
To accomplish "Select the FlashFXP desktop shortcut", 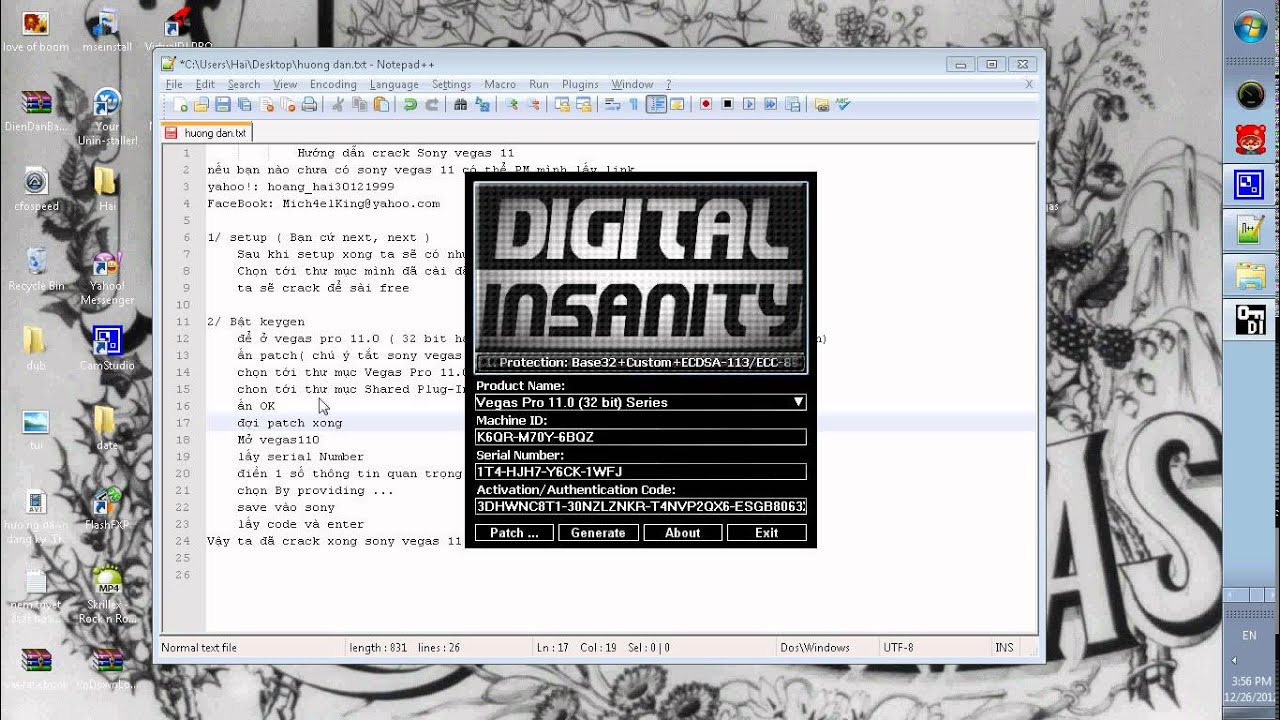I will pos(107,508).
